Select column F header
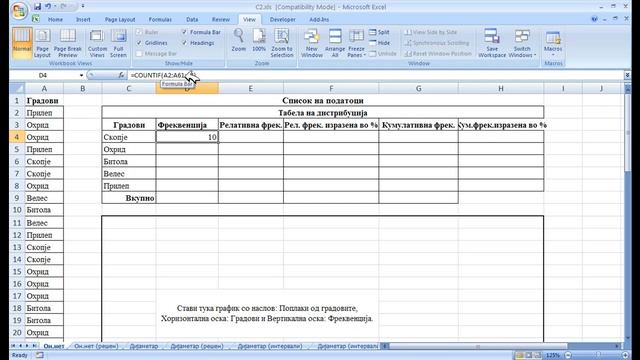The width and height of the screenshot is (640, 360). 331,88
